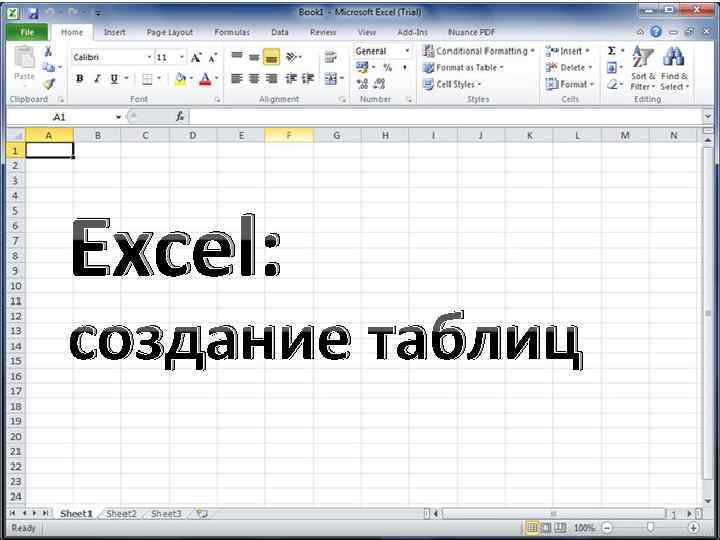Viewport: 720px width, 540px height.
Task: Click the AutoSum sigma icon
Action: click(x=612, y=51)
